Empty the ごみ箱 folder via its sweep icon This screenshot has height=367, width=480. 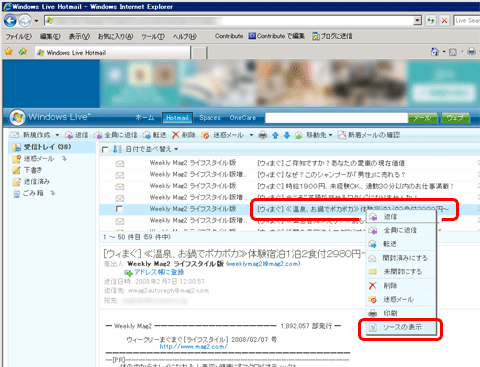click(x=53, y=193)
